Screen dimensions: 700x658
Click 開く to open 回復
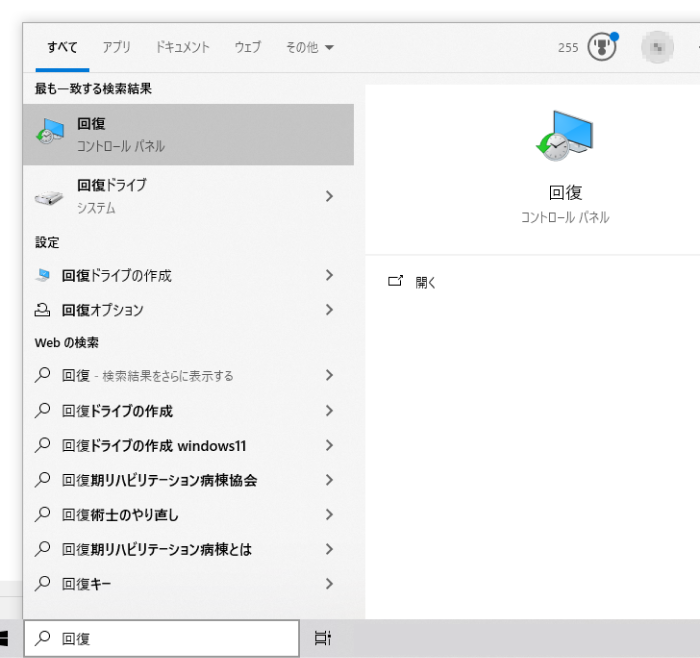pyautogui.click(x=425, y=282)
